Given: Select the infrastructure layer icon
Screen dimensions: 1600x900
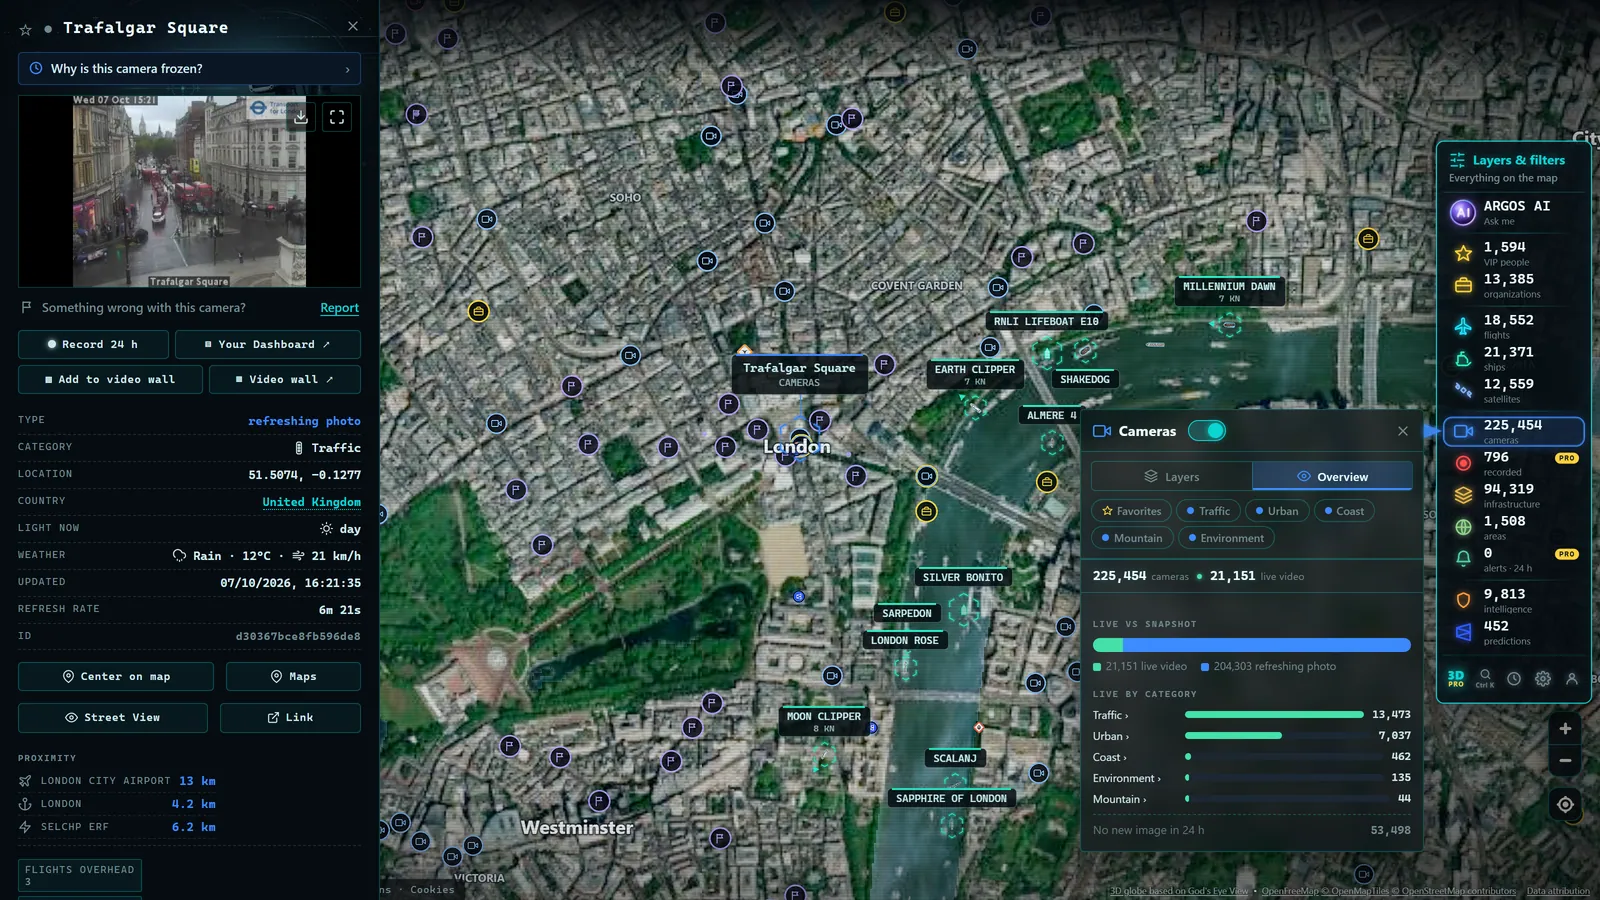Looking at the screenshot, I should (x=1463, y=495).
